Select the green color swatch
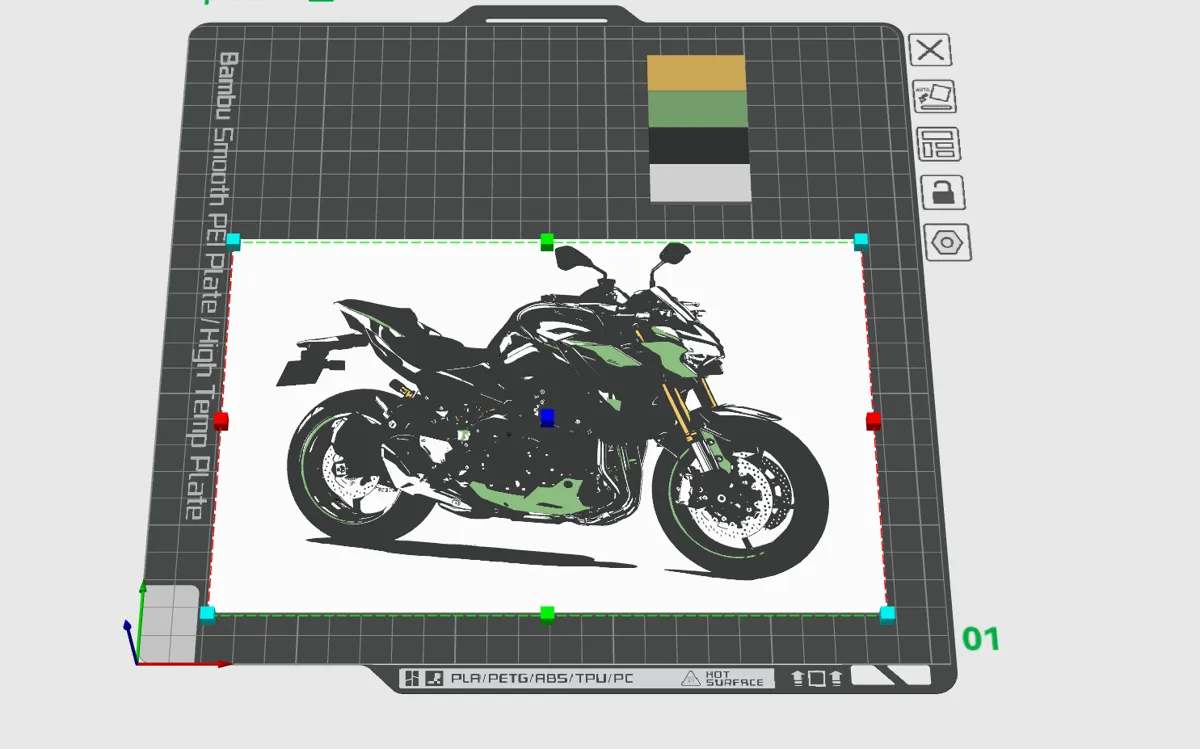Viewport: 1200px width, 749px height. coord(698,109)
